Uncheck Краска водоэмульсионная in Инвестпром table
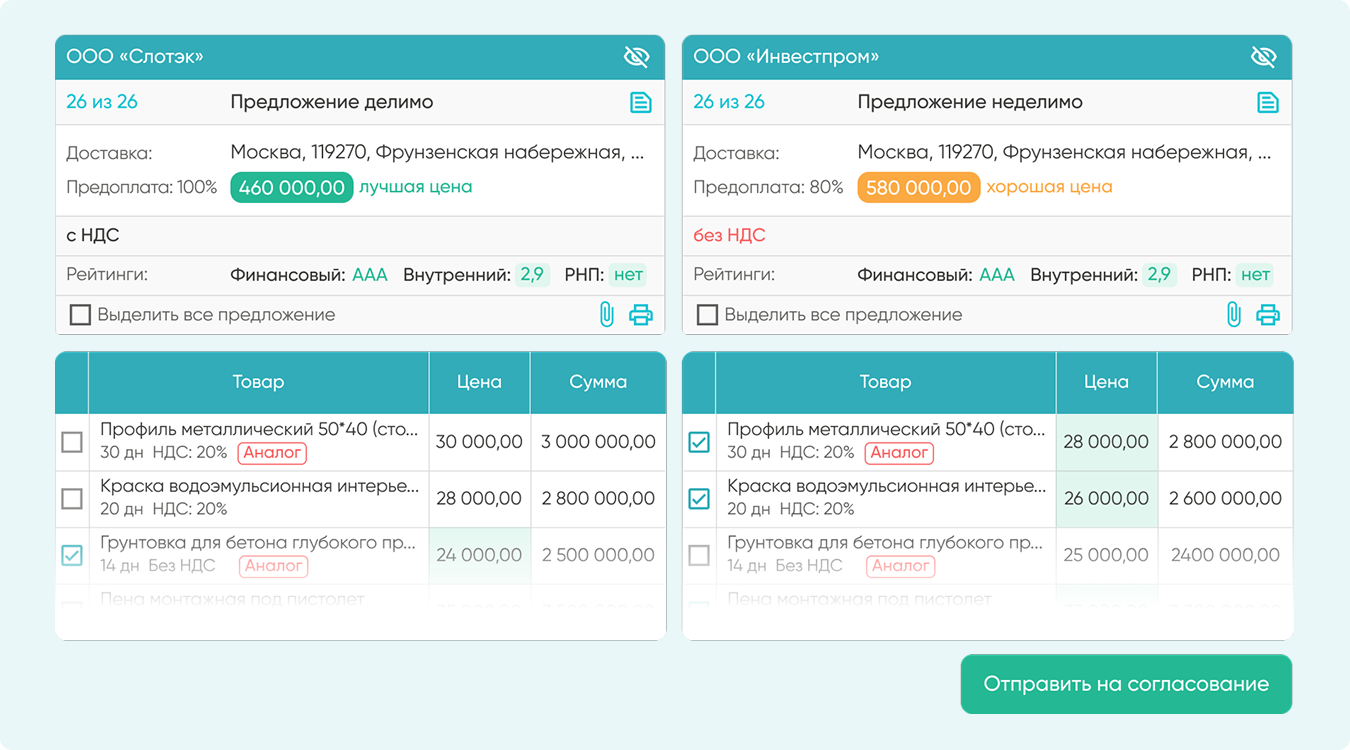 [699, 498]
